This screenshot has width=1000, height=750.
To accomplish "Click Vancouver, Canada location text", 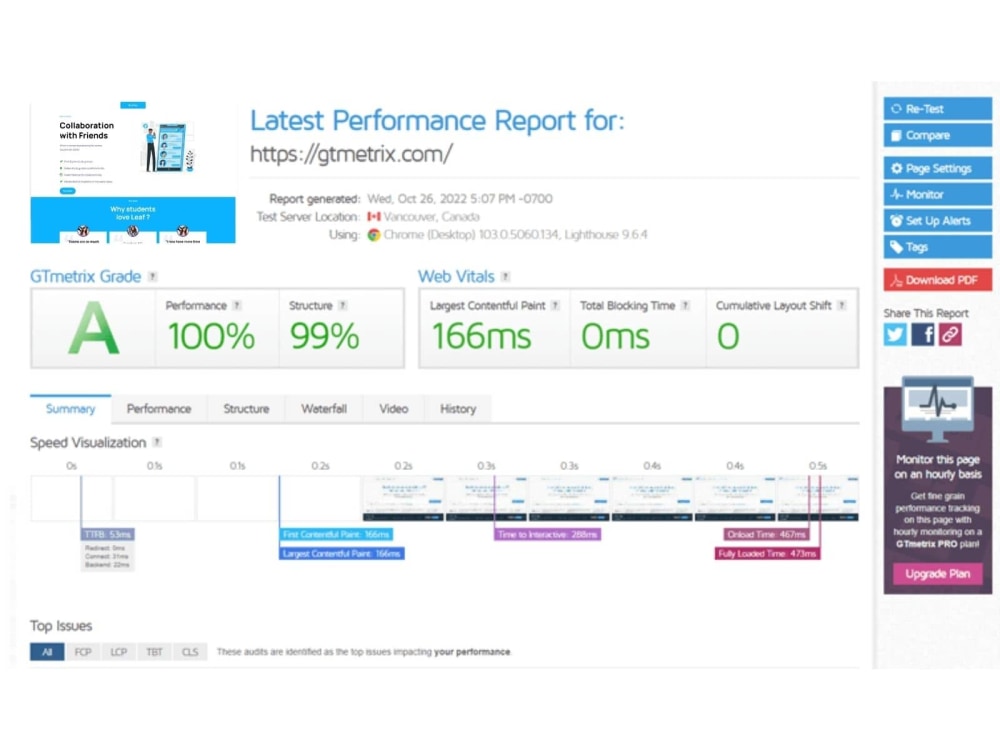I will point(432,217).
